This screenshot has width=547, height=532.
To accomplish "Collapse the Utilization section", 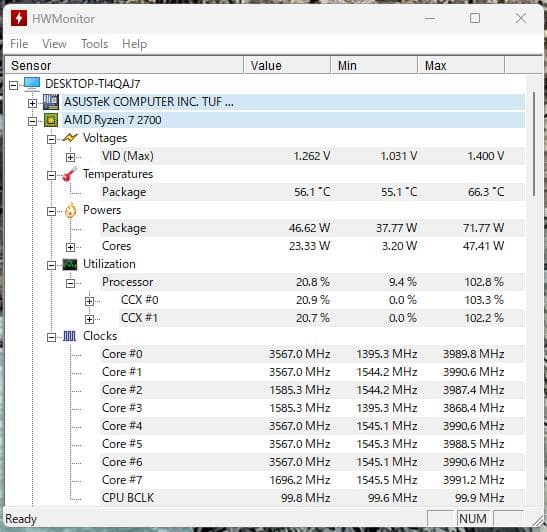I will (x=51, y=265).
